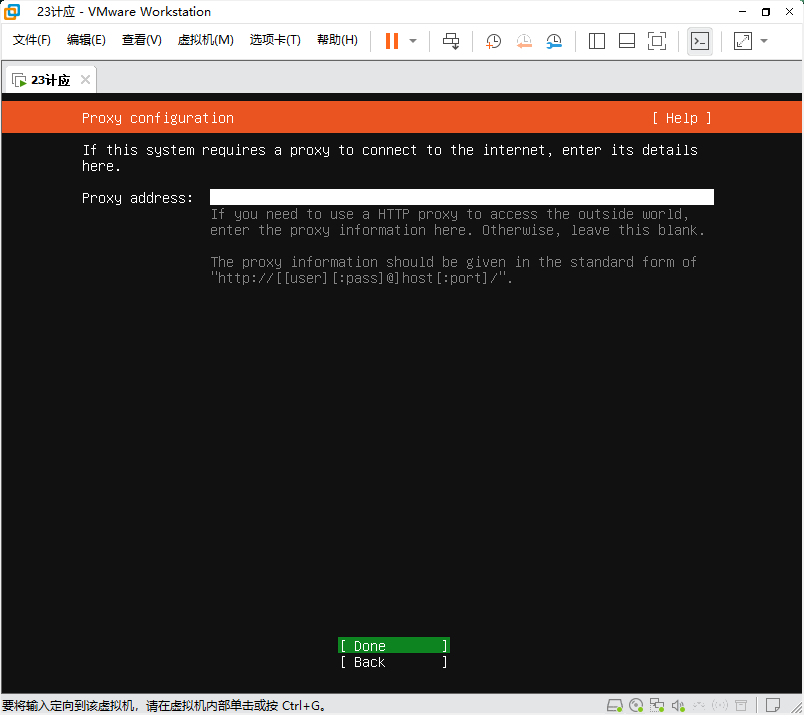The image size is (804, 715).
Task: Click the Bluetooth device status icon
Action: point(720,705)
